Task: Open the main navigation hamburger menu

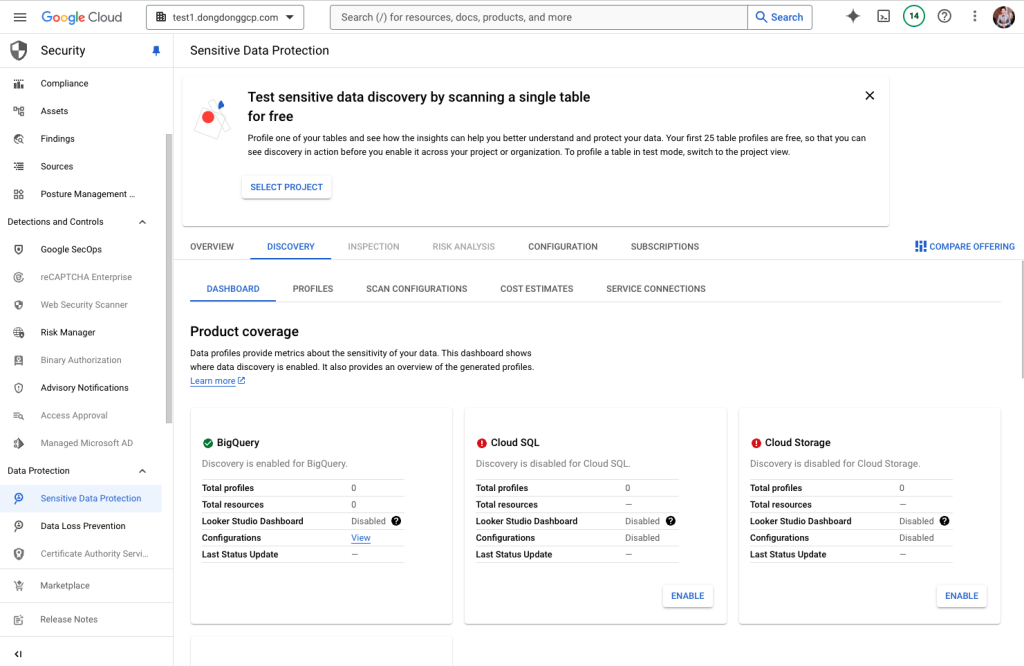Action: pyautogui.click(x=20, y=17)
